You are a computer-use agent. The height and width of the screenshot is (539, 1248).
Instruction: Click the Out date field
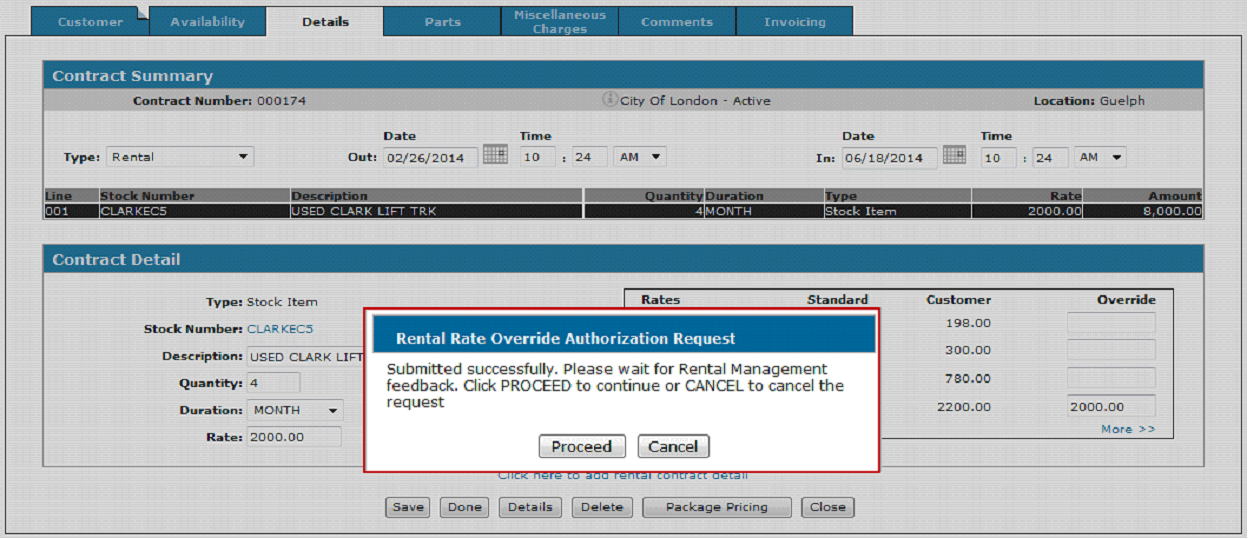[430, 158]
